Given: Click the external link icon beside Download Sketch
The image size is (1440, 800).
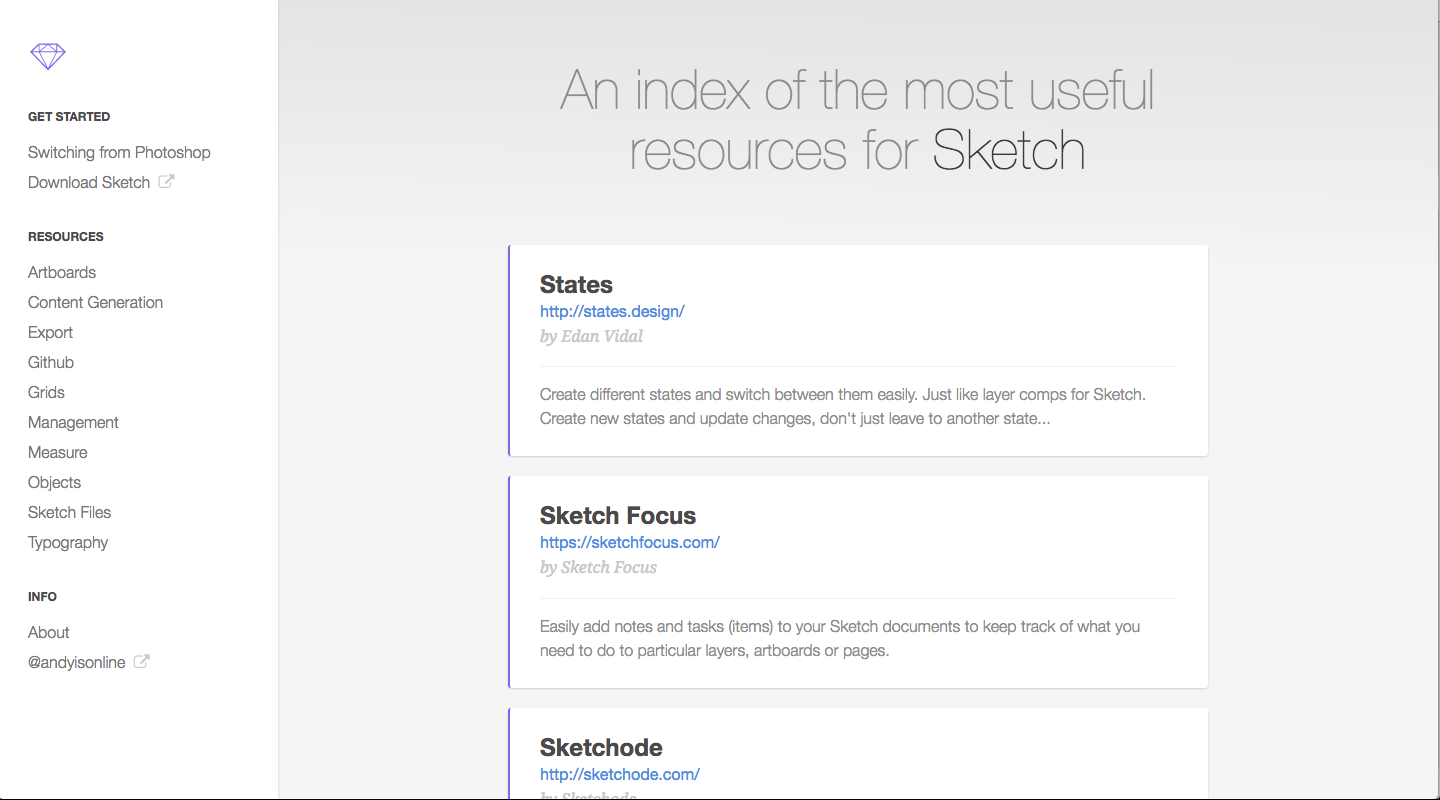Looking at the screenshot, I should tap(166, 181).
